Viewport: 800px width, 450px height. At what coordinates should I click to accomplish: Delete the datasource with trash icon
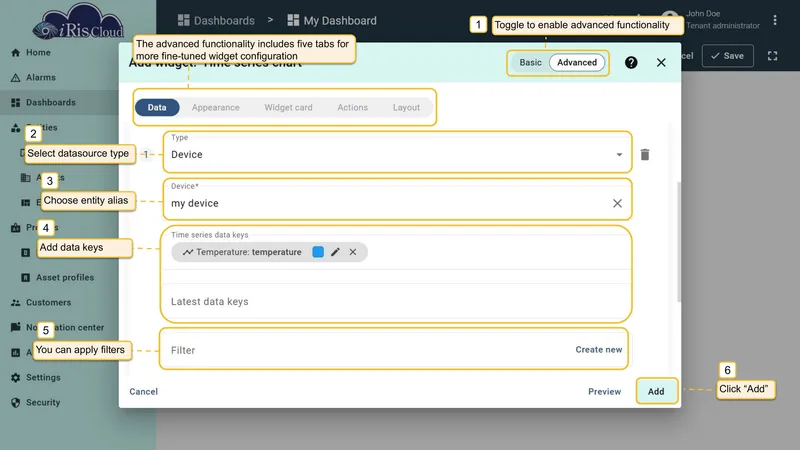pyautogui.click(x=645, y=155)
